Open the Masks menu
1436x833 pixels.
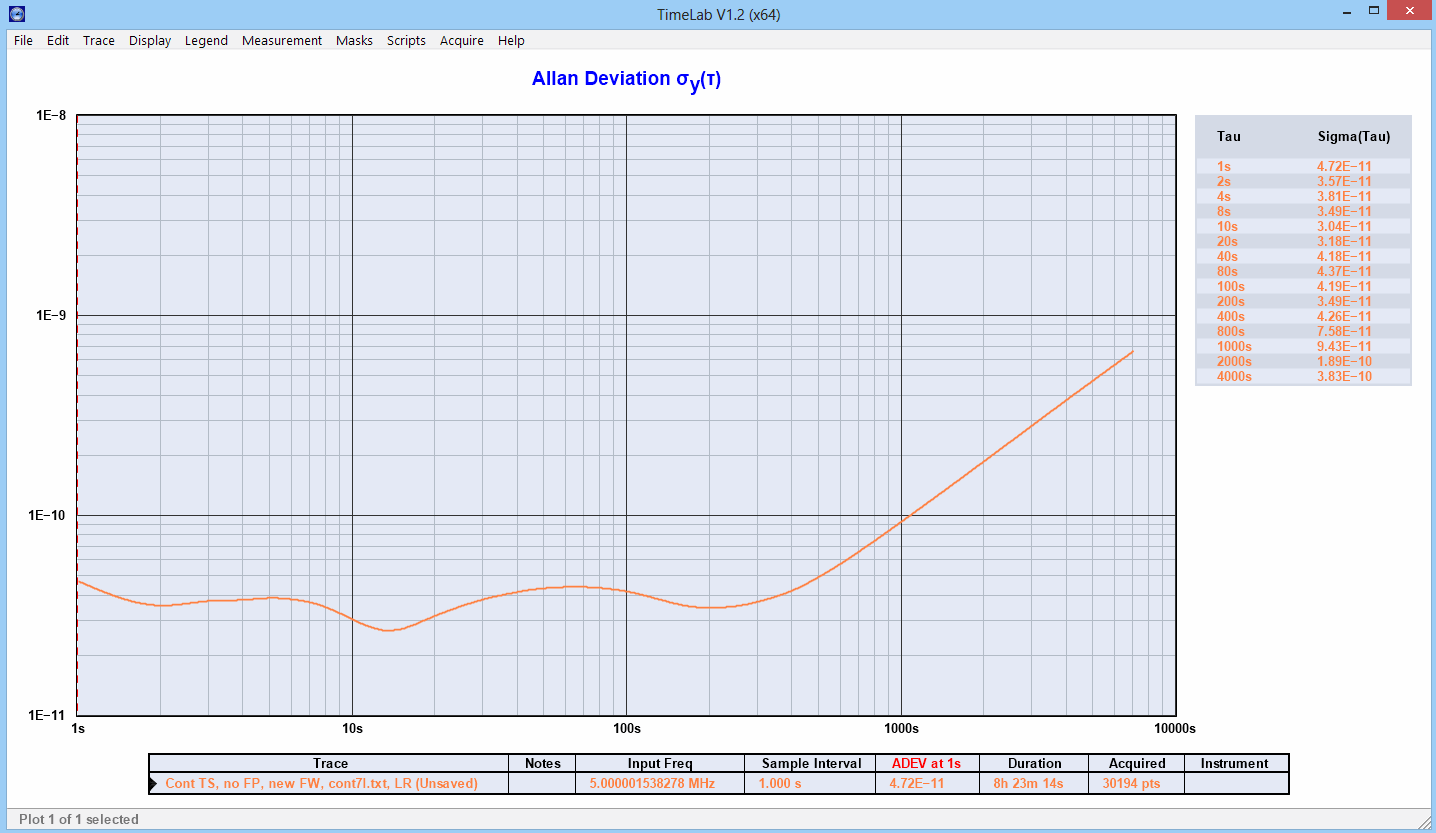point(354,41)
